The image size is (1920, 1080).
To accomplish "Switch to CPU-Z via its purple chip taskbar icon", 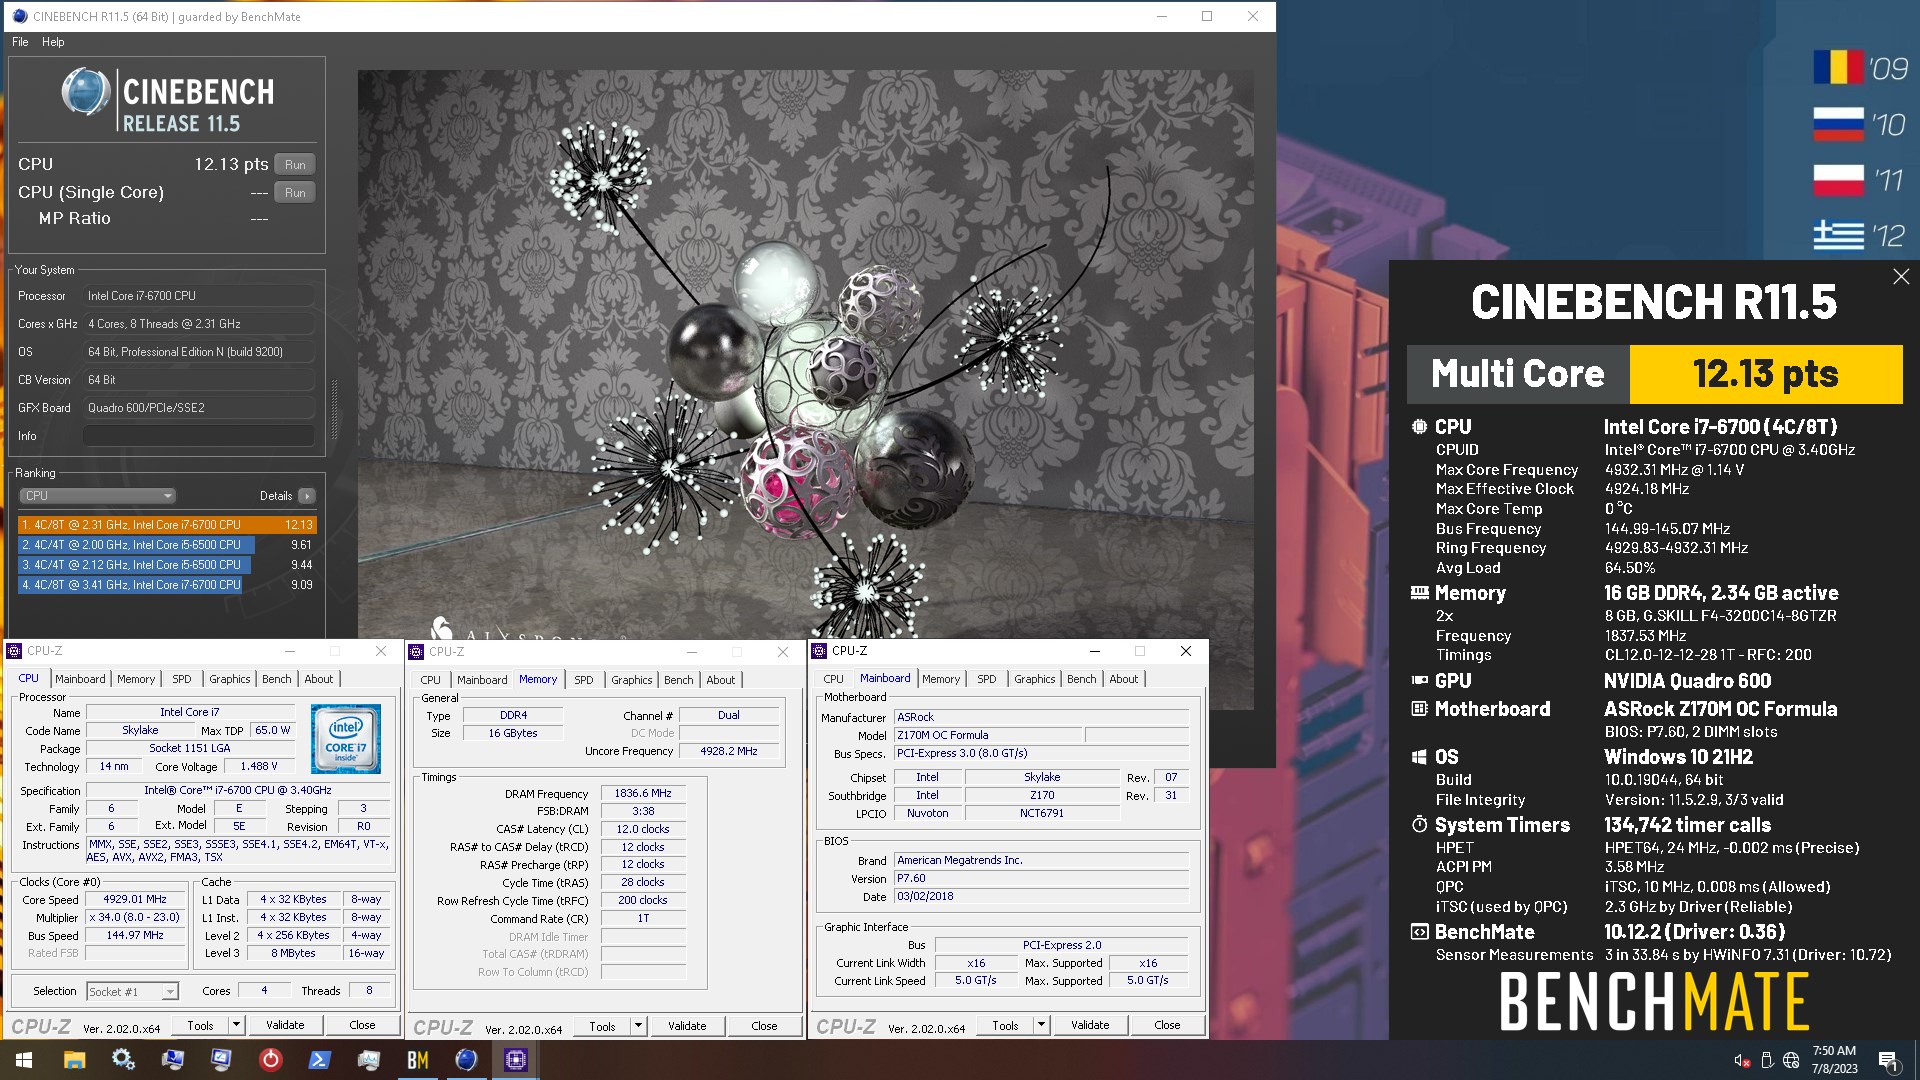I will [515, 1060].
